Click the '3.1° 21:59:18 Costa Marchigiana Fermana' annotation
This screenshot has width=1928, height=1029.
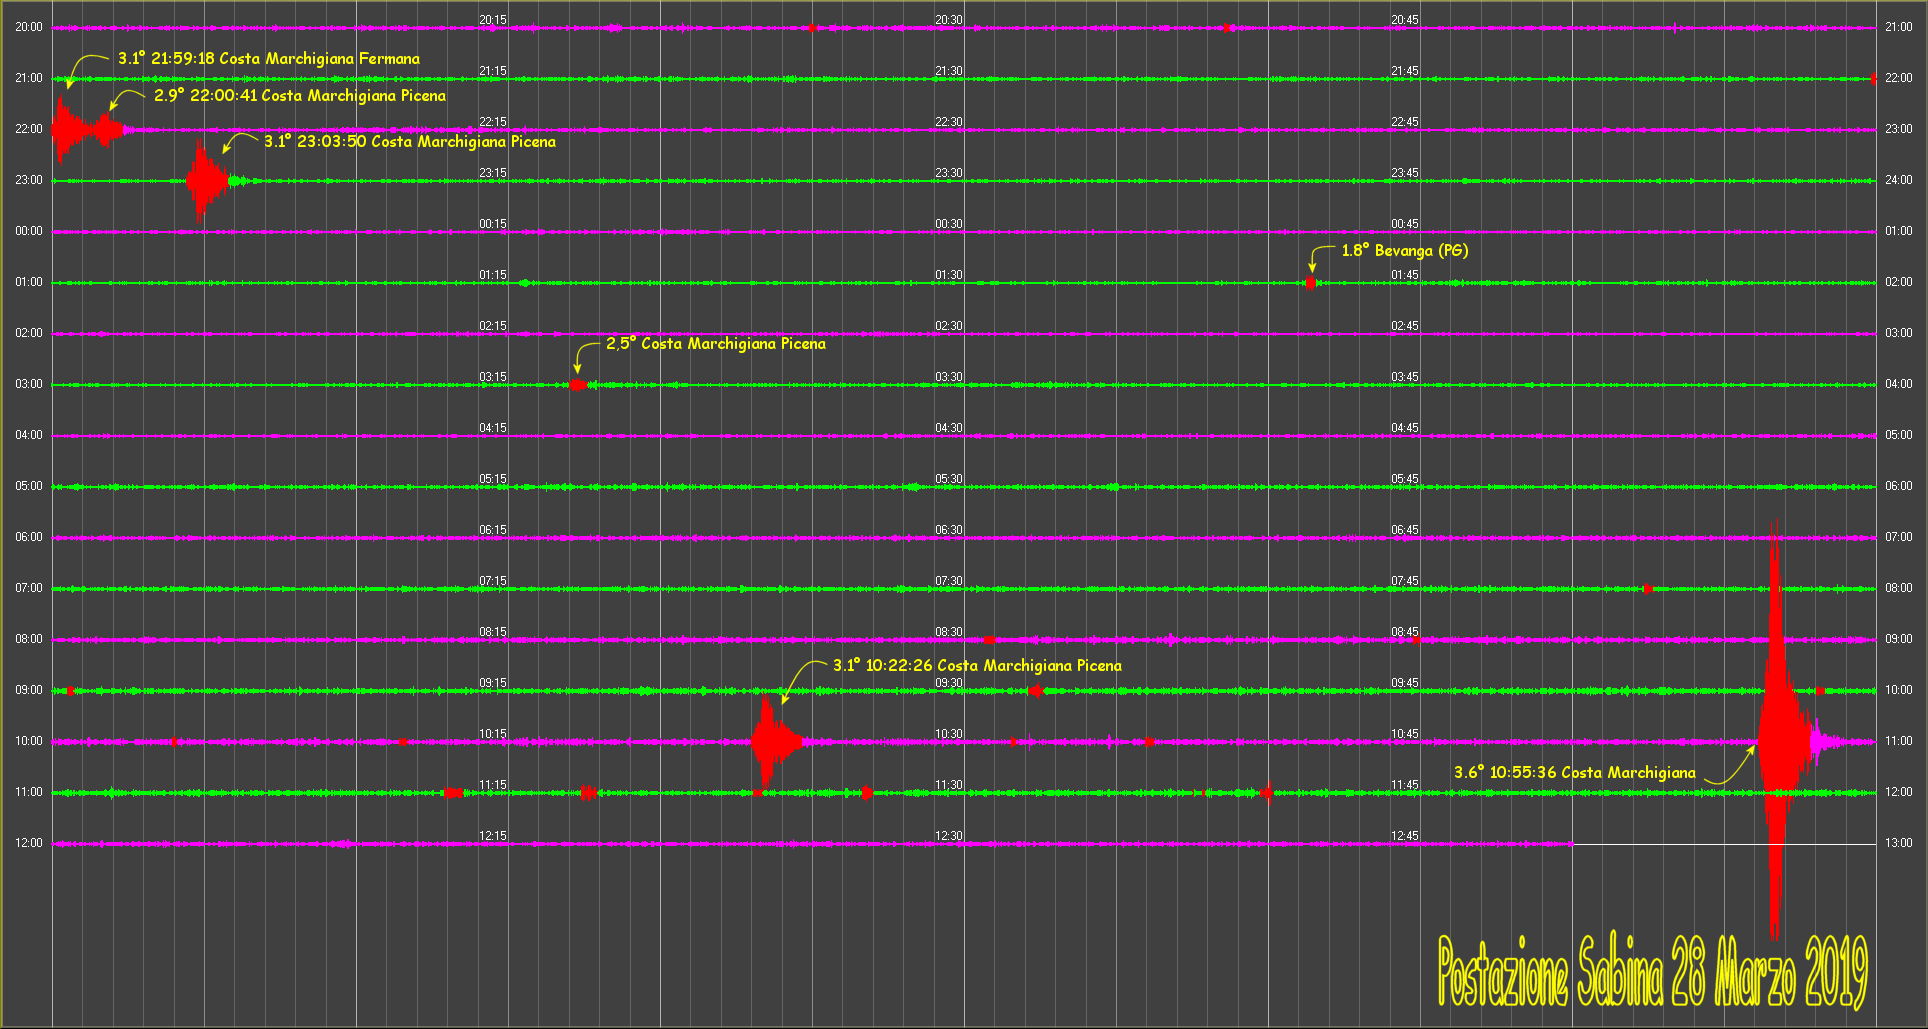(269, 59)
